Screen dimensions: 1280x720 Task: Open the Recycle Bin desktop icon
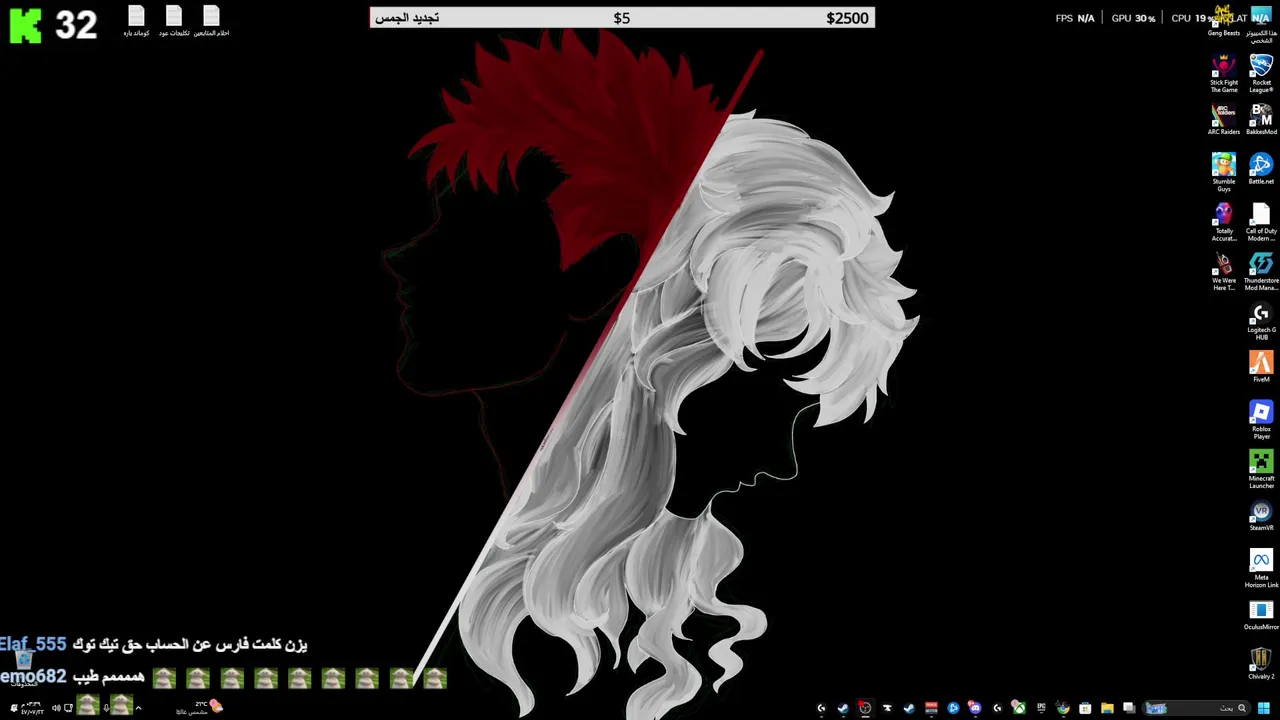[x=24, y=668]
